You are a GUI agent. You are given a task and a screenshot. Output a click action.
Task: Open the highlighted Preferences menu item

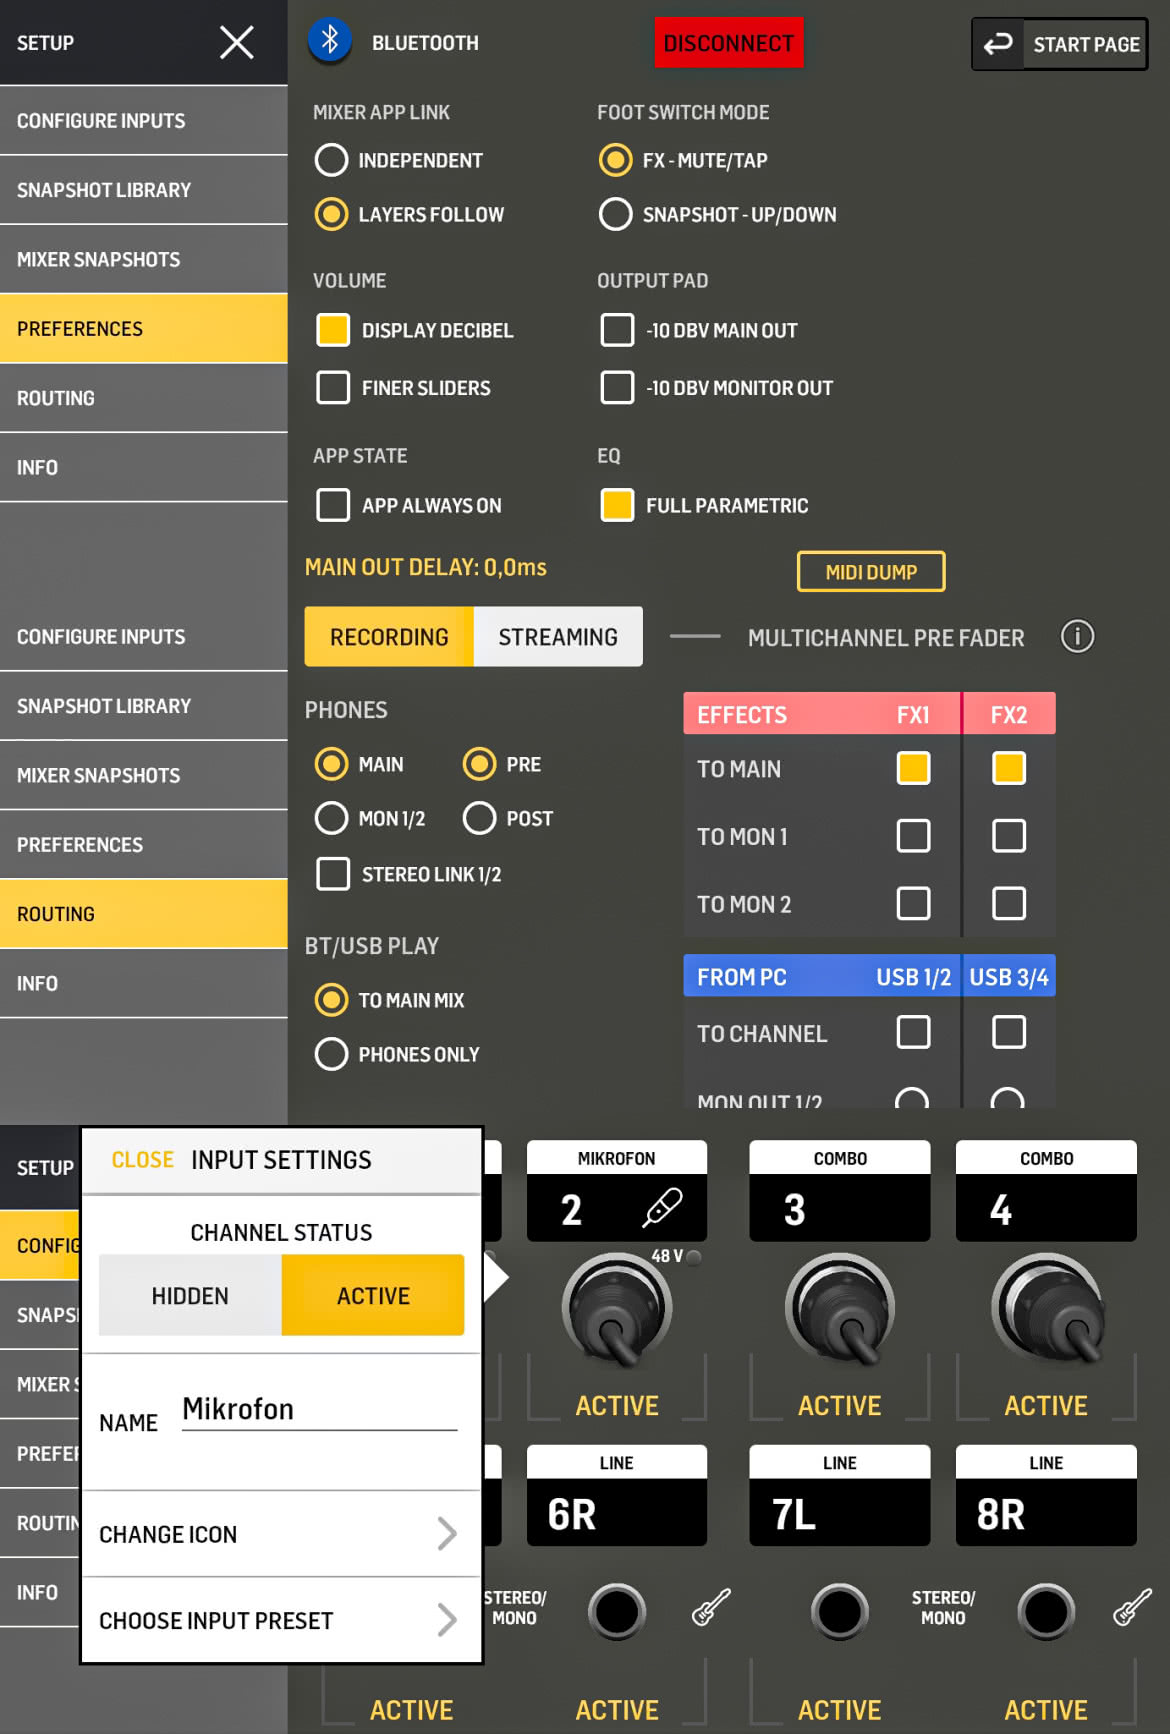tap(144, 328)
